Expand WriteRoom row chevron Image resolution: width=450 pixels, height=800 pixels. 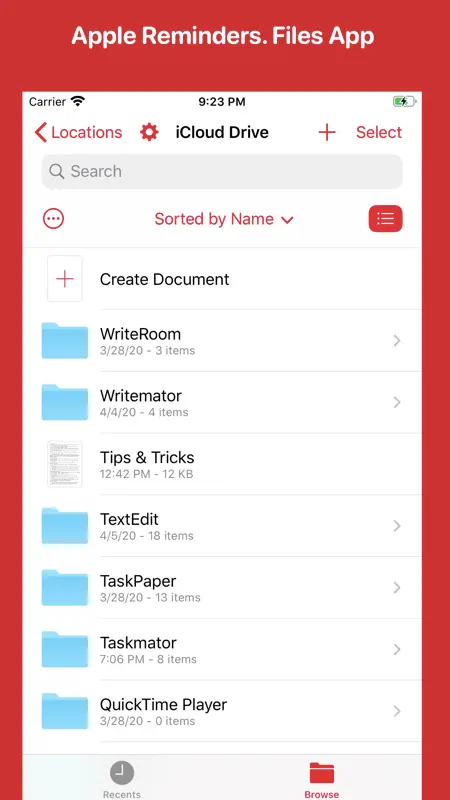[397, 341]
